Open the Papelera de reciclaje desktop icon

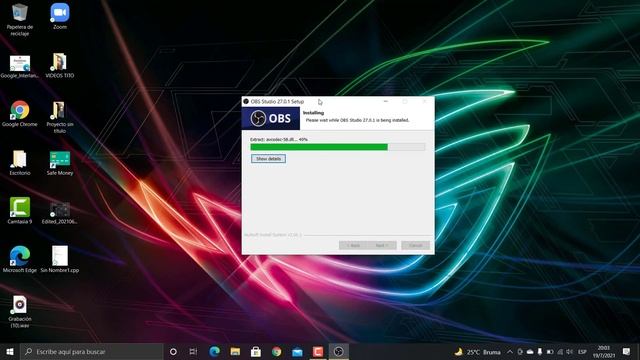tap(20, 19)
